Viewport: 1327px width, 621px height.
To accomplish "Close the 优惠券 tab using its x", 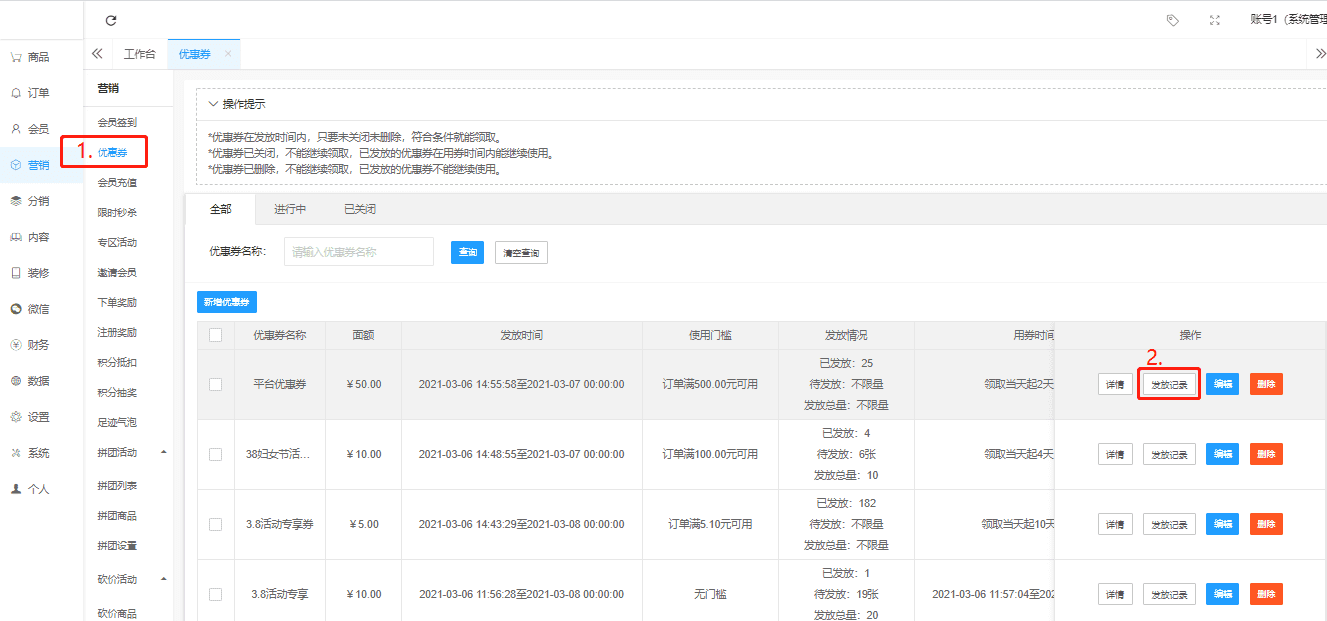I will tap(228, 54).
